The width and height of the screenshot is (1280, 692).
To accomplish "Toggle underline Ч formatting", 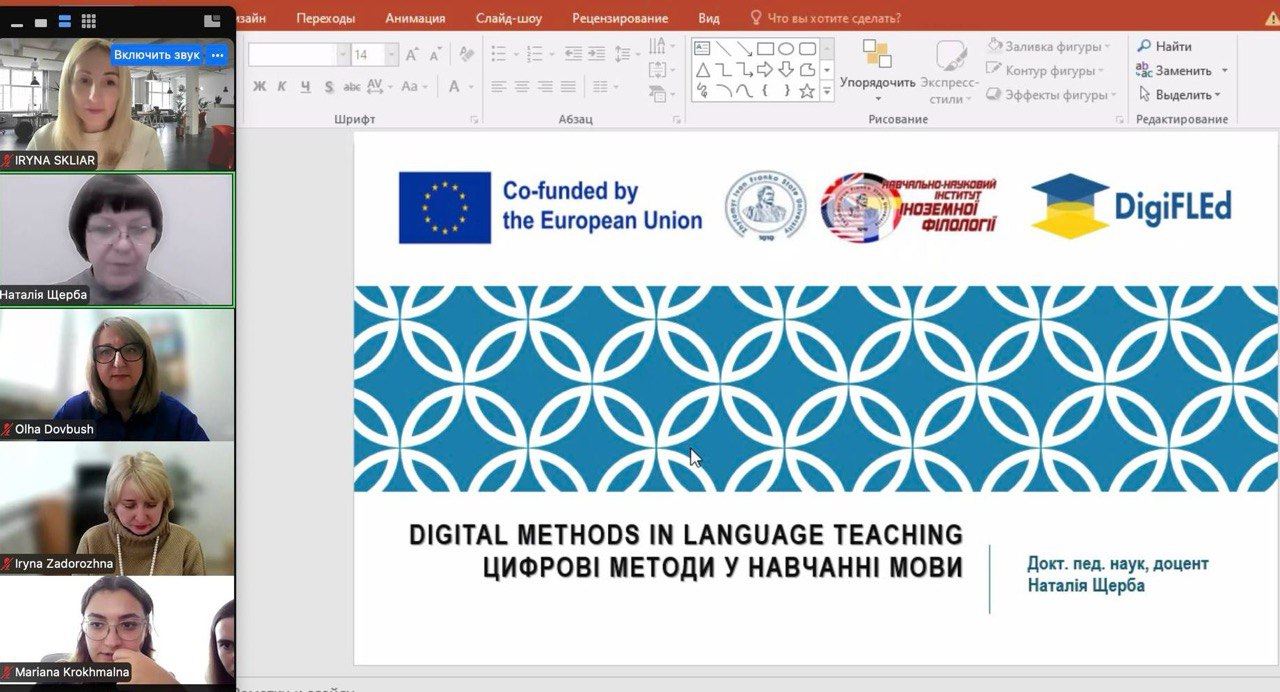I will [304, 87].
